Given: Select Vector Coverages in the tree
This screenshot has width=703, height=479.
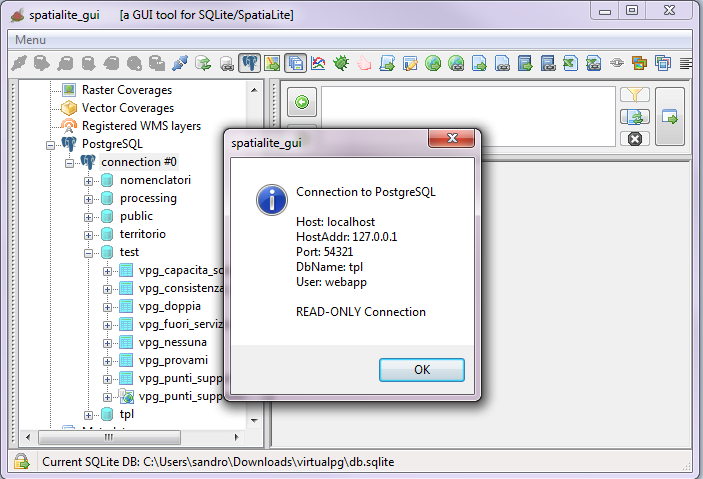Looking at the screenshot, I should pyautogui.click(x=128, y=108).
